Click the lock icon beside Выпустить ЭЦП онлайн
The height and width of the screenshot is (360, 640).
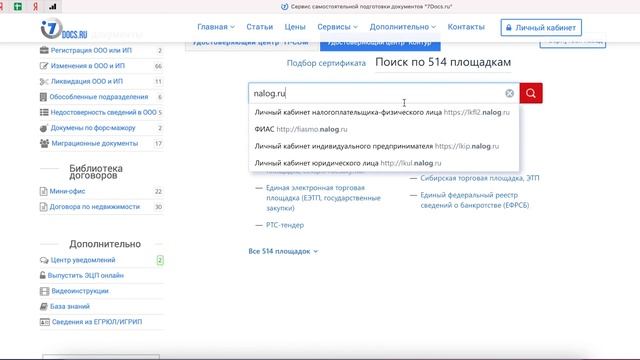coord(42,275)
